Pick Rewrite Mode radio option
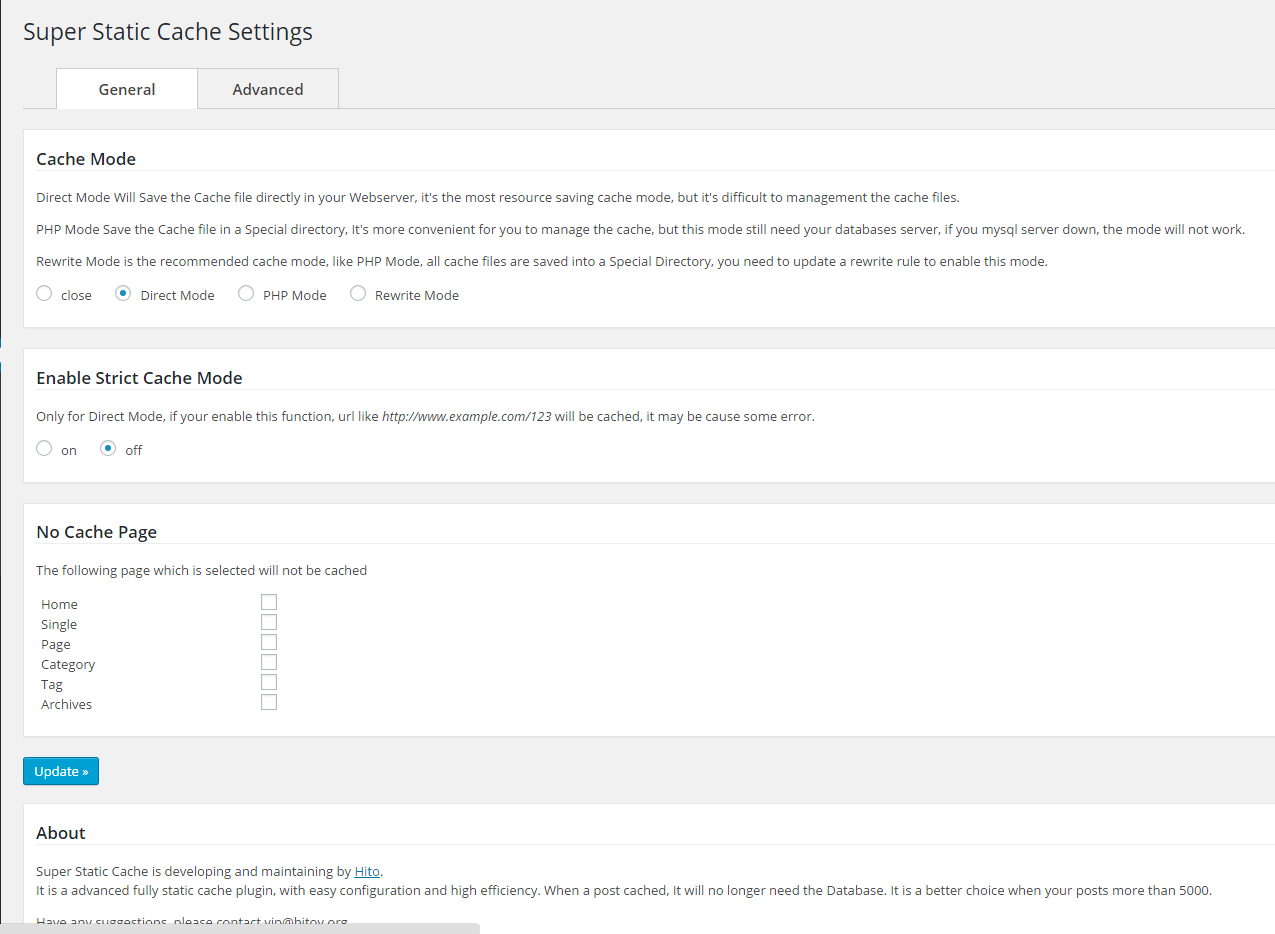This screenshot has height=934, width=1275. [358, 294]
